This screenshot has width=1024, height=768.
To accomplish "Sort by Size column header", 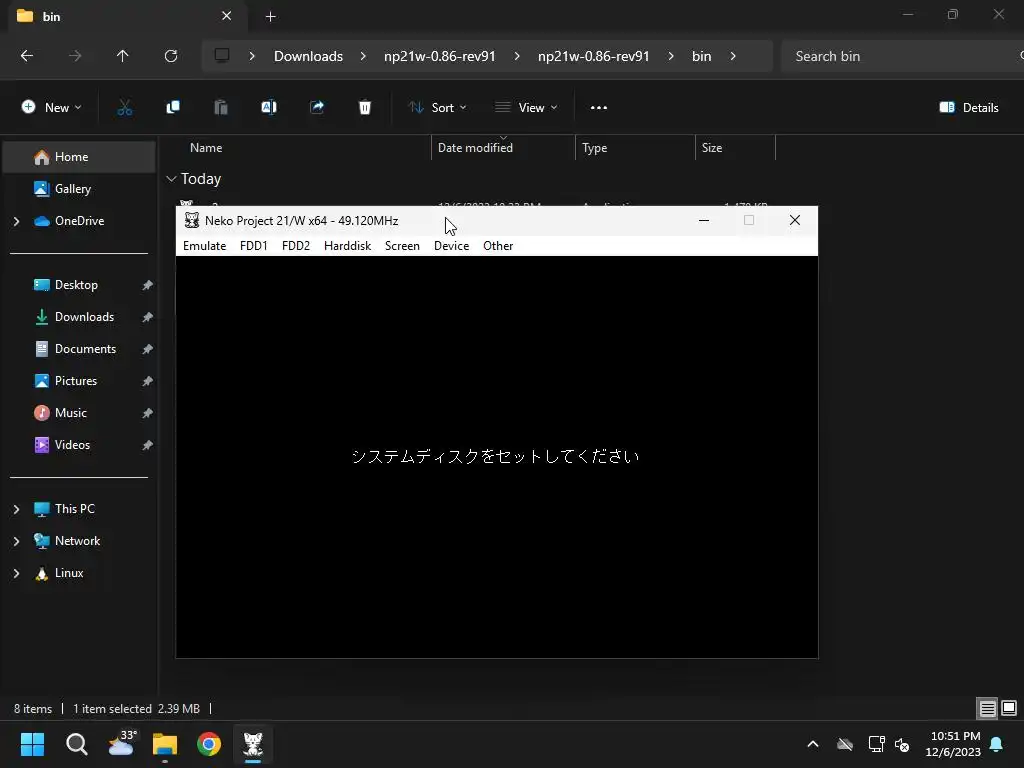I will [x=712, y=148].
